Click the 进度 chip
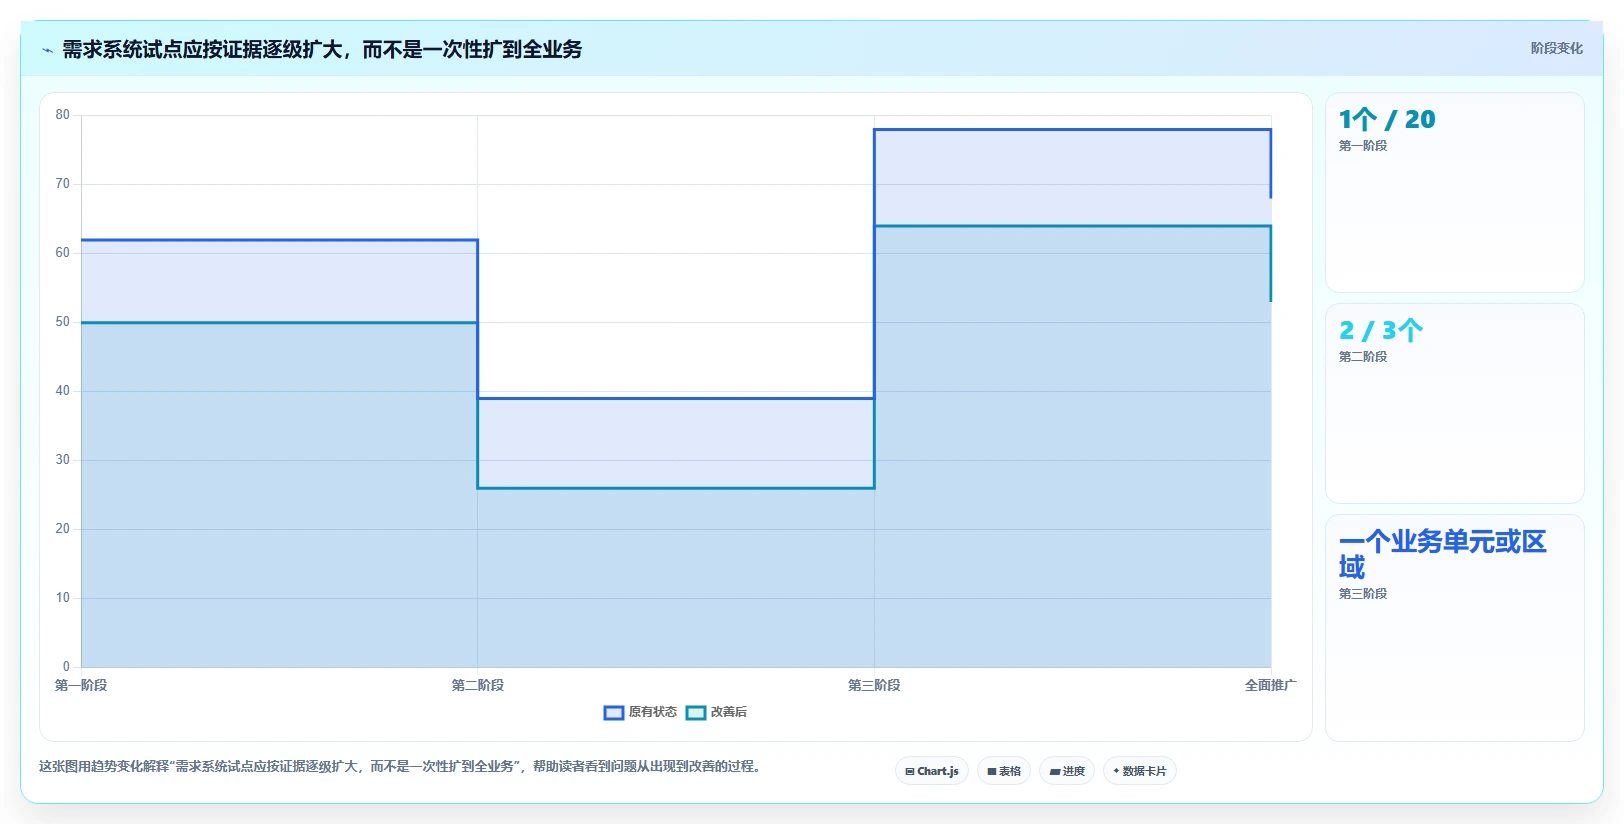Image resolution: width=1624 pixels, height=824 pixels. click(1067, 771)
